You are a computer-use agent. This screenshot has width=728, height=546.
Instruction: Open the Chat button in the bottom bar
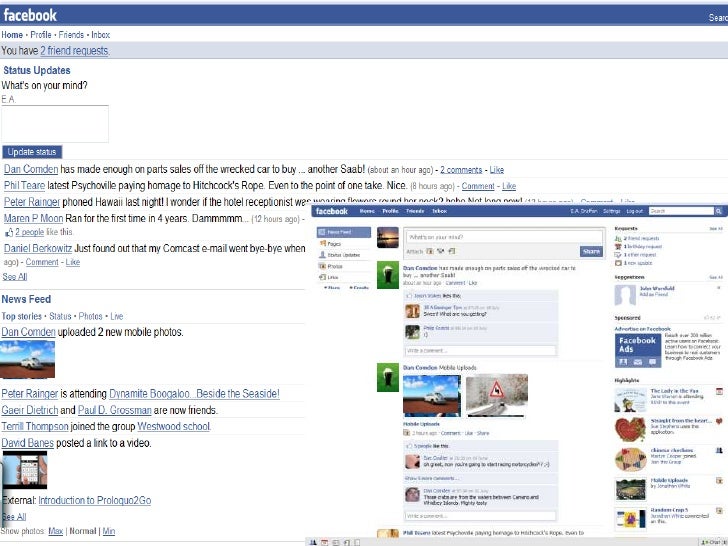click(714, 542)
